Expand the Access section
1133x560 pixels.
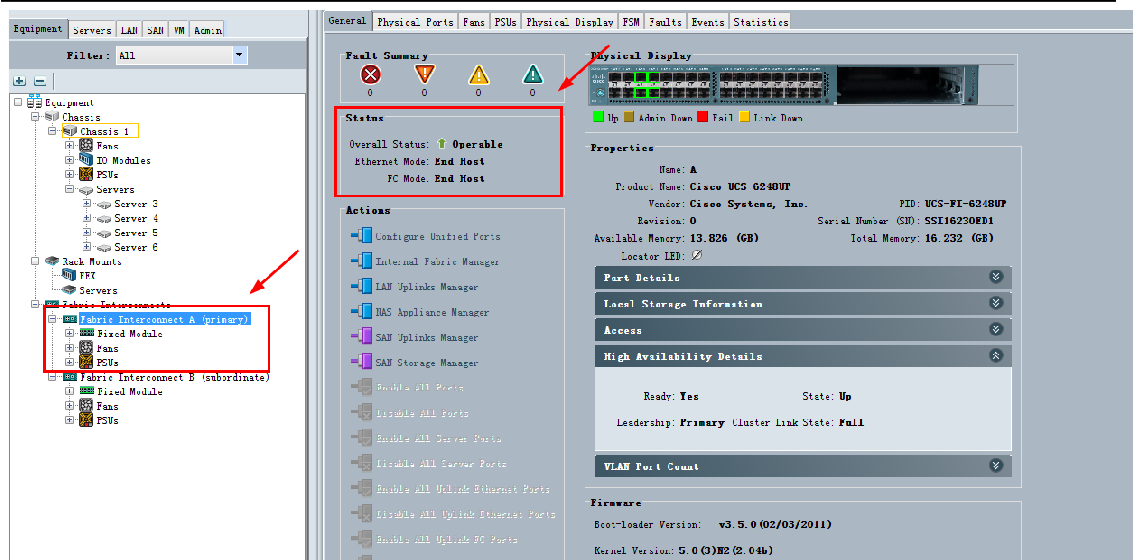pos(996,329)
